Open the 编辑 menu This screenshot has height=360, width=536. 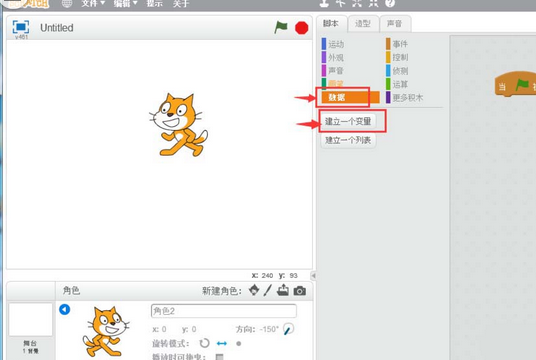click(x=125, y=3)
